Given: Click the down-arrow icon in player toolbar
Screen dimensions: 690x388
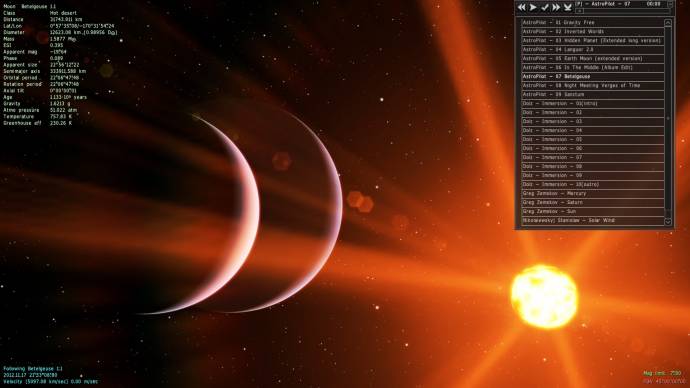Looking at the screenshot, I should [568, 7].
